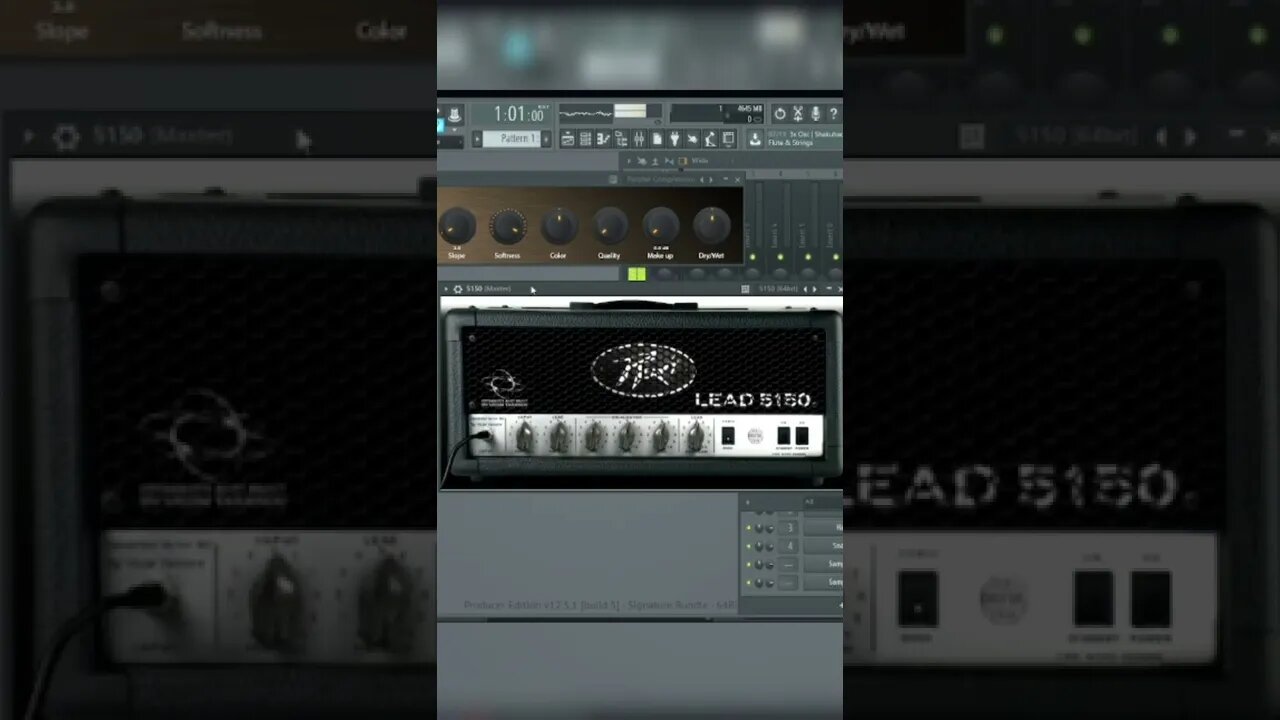Click the orange square mixer toolbar icon
Viewport: 1280px width, 720px height.
[x=681, y=161]
